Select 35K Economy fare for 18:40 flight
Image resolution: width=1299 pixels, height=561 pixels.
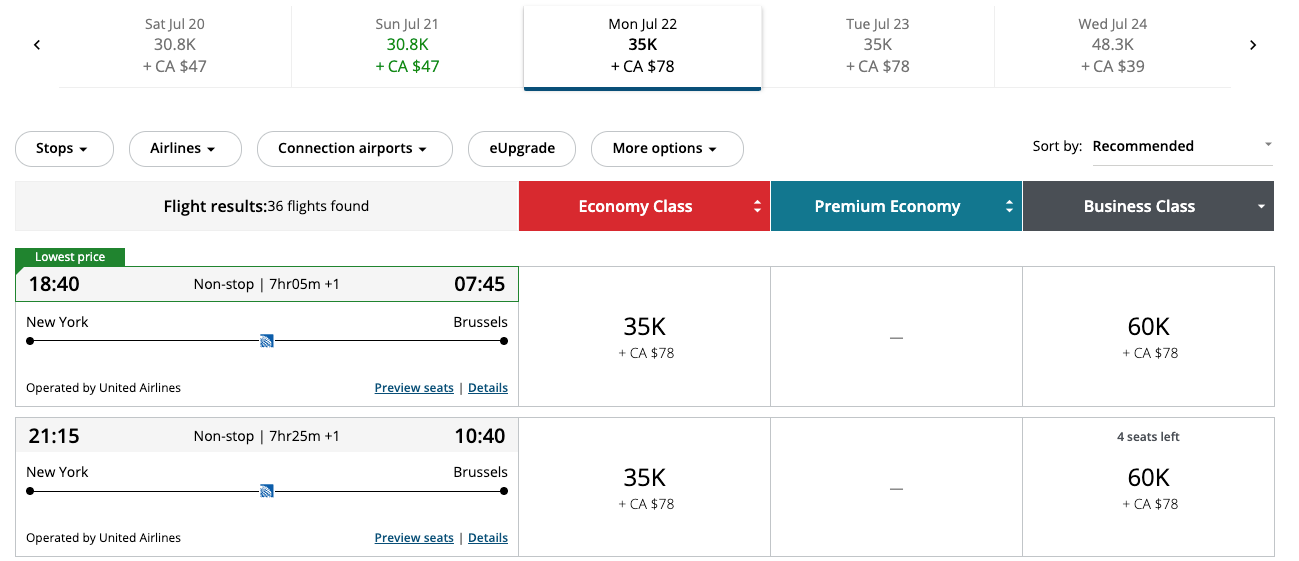(644, 337)
